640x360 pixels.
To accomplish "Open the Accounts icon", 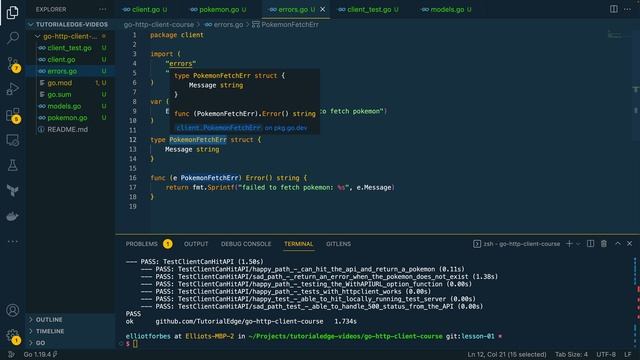I will pyautogui.click(x=12, y=310).
